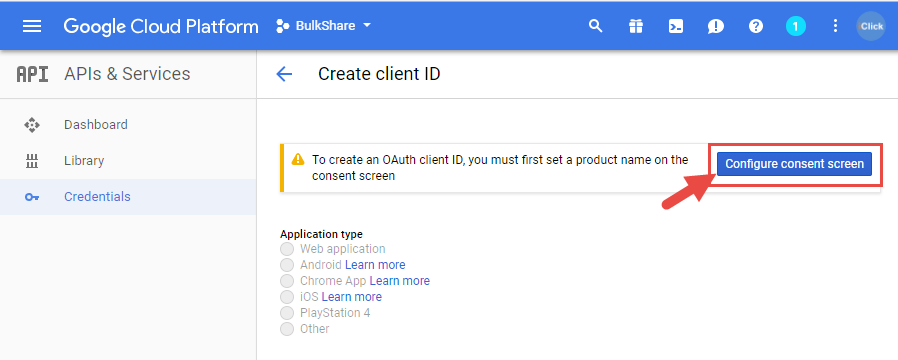
Task: Click the Library sidebar icon
Action: tap(31, 161)
